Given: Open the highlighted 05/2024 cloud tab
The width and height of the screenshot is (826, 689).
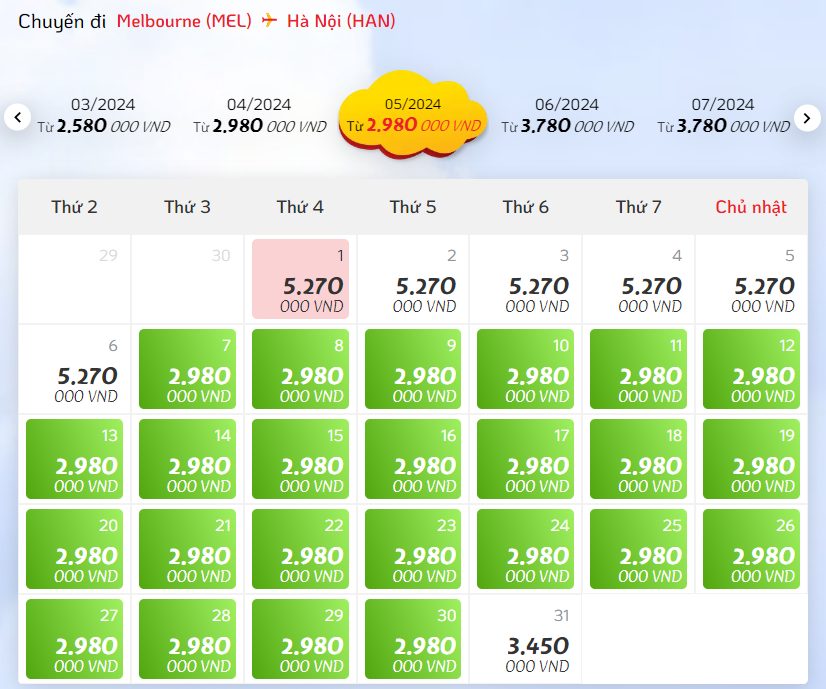Looking at the screenshot, I should [x=413, y=115].
